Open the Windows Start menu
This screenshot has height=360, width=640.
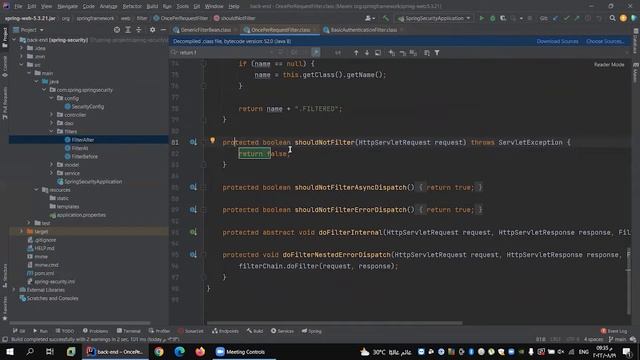[10, 352]
